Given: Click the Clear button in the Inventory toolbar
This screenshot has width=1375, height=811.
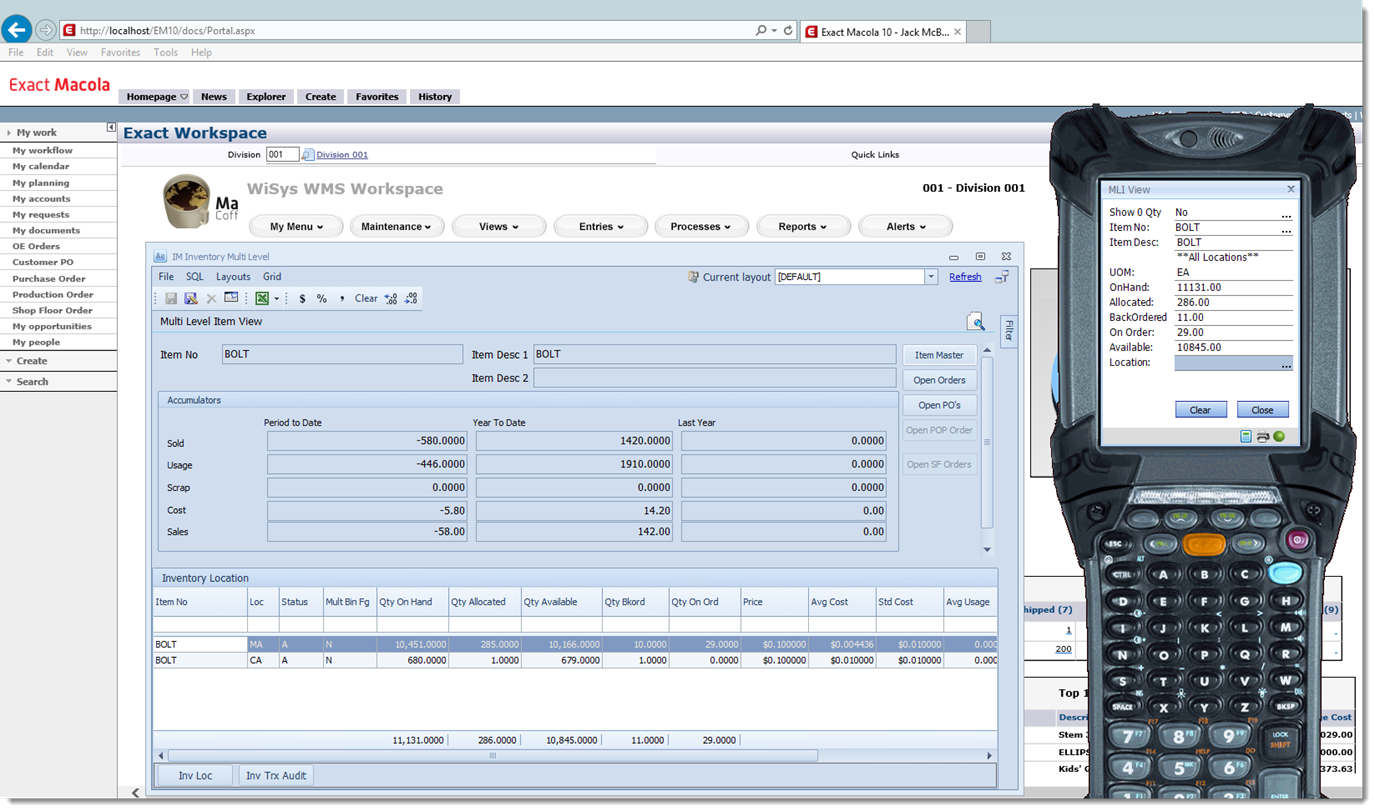Looking at the screenshot, I should [x=366, y=298].
